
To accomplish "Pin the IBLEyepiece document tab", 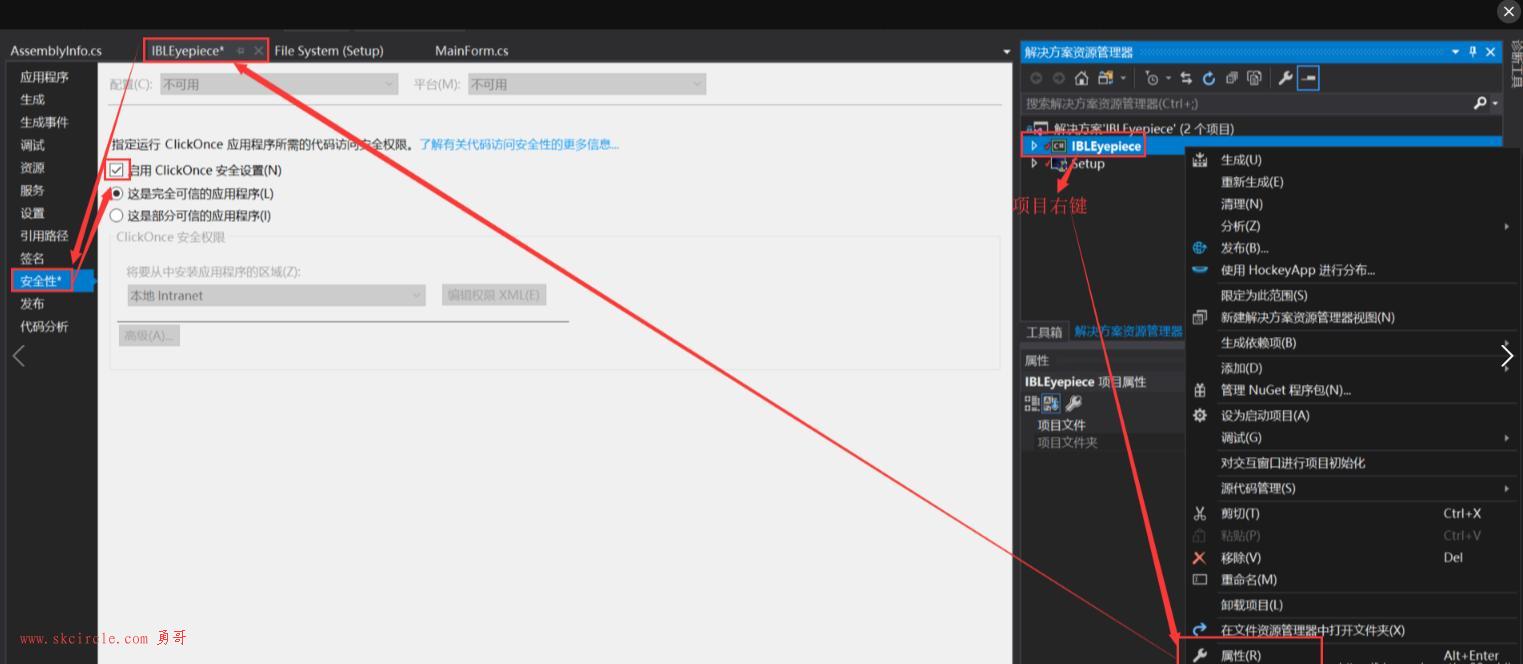I will pyautogui.click(x=241, y=50).
